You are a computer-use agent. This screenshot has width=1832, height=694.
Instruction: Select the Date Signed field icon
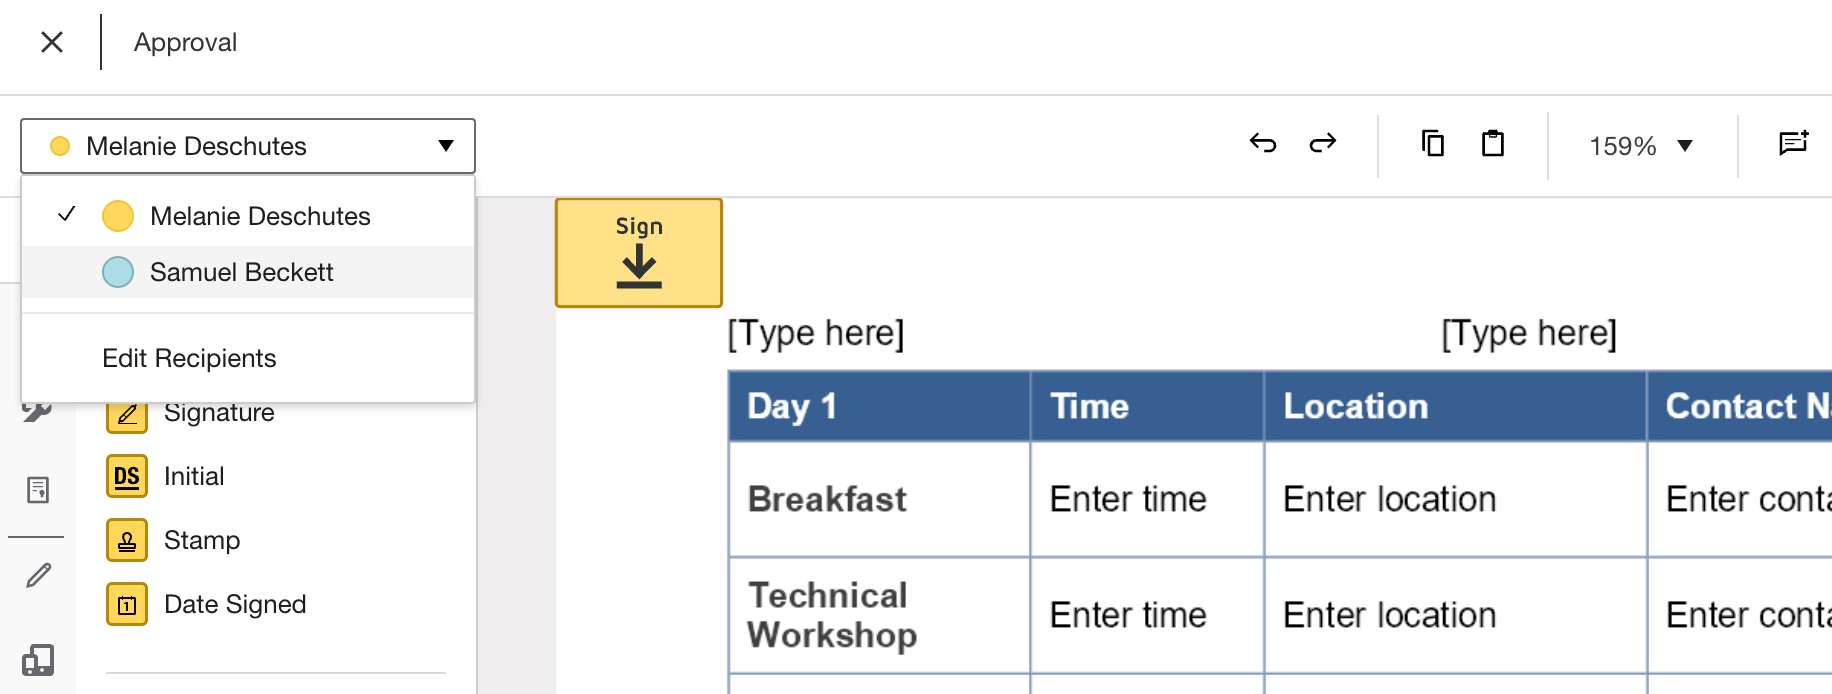tap(127, 604)
